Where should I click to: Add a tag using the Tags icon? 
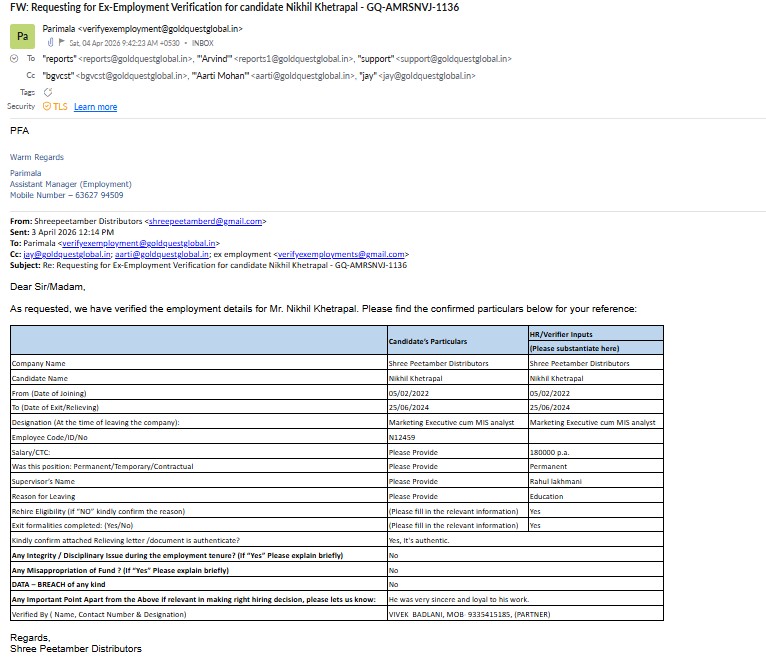pyautogui.click(x=48, y=92)
